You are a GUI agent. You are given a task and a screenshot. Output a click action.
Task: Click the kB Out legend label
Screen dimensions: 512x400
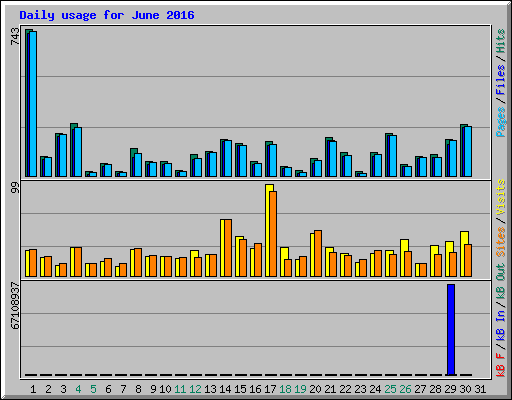(x=501, y=281)
